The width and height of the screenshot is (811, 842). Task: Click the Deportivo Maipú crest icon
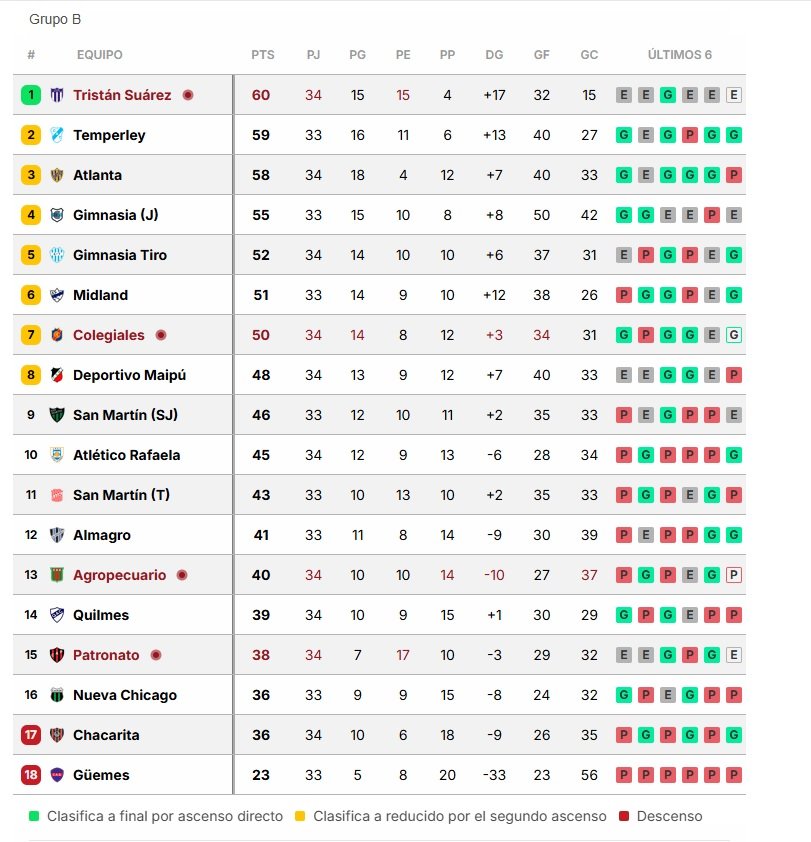click(57, 375)
